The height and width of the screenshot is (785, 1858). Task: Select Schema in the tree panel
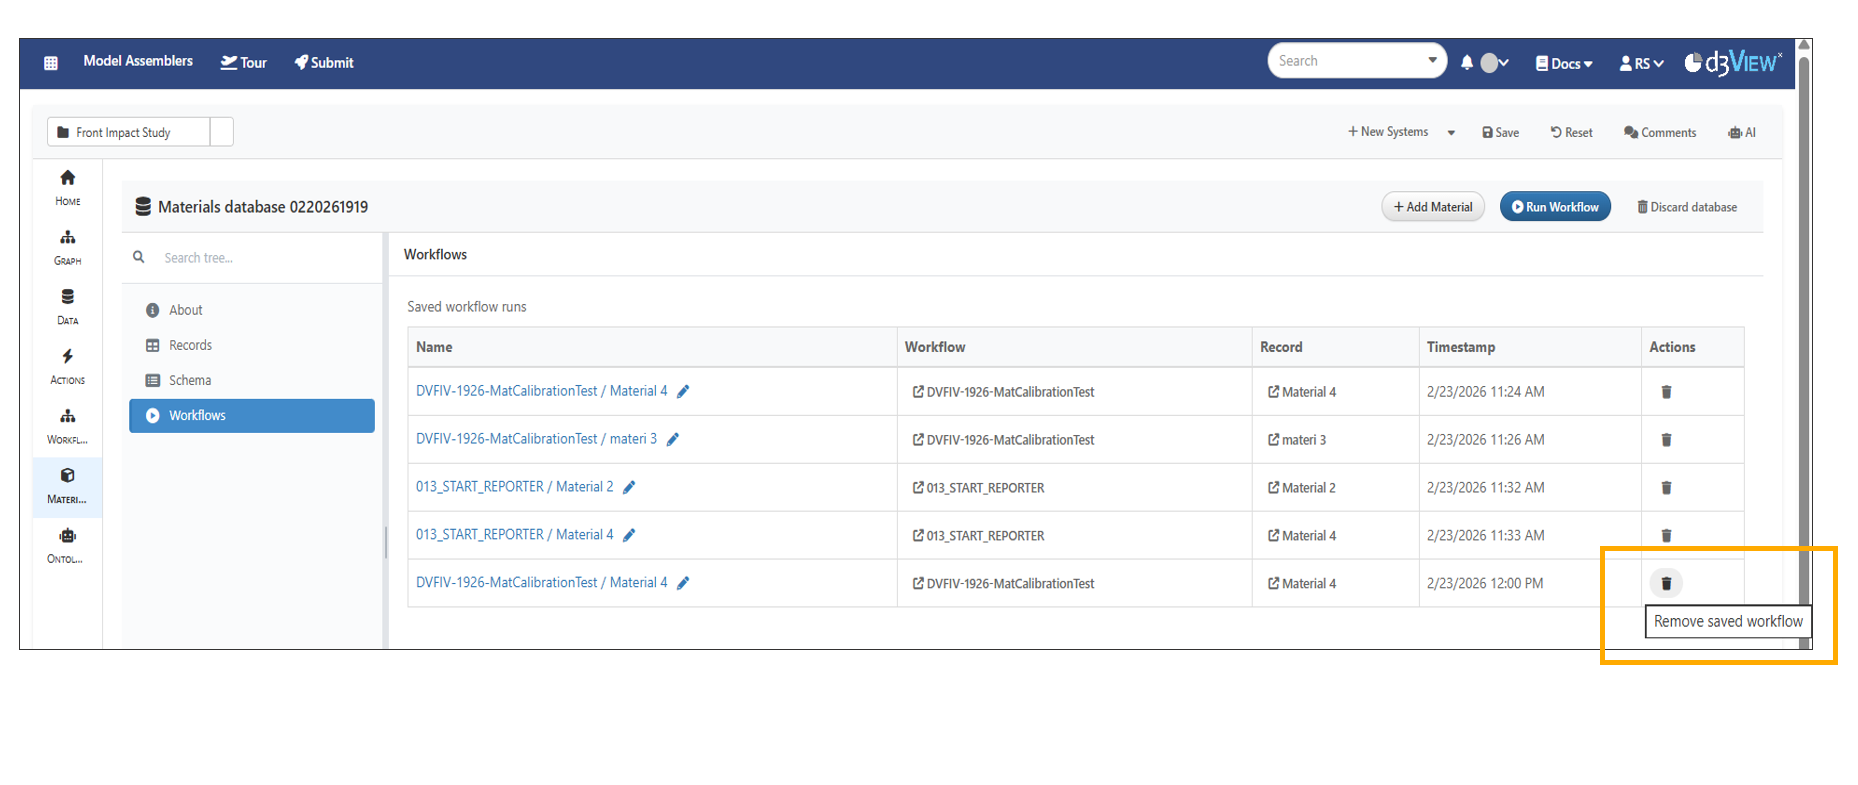point(189,380)
